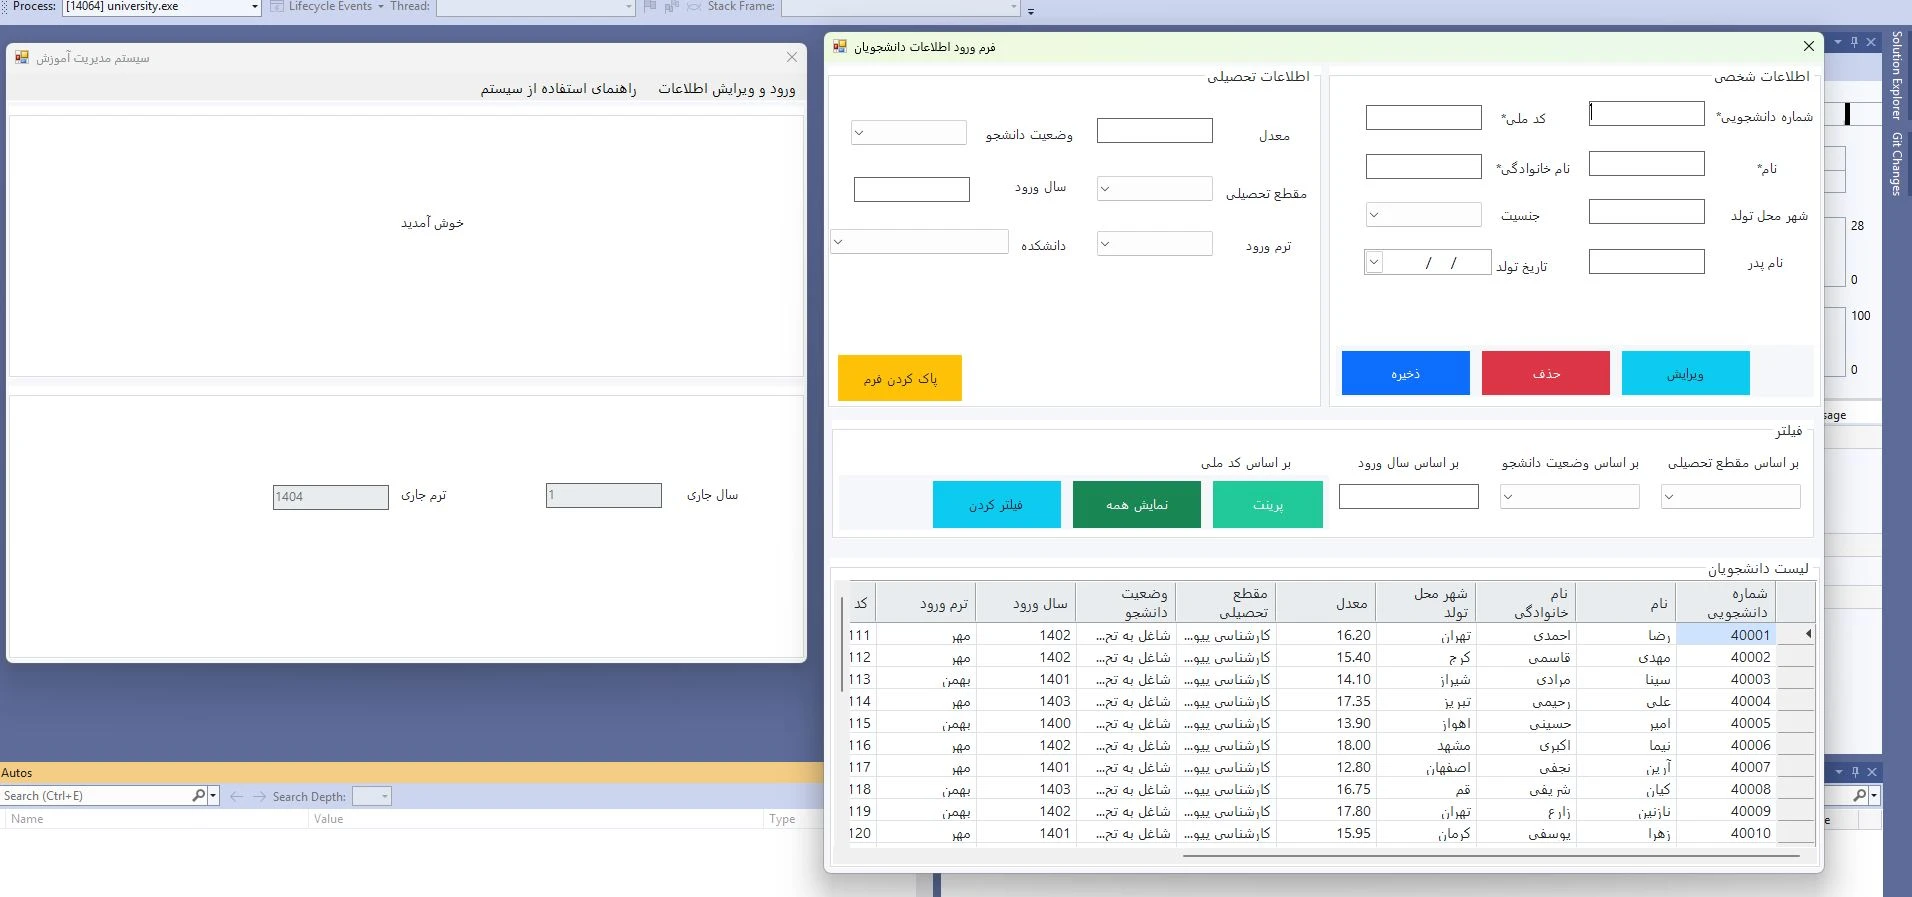Click the کد ملی input field
This screenshot has height=897, width=1912.
pos(1423,118)
